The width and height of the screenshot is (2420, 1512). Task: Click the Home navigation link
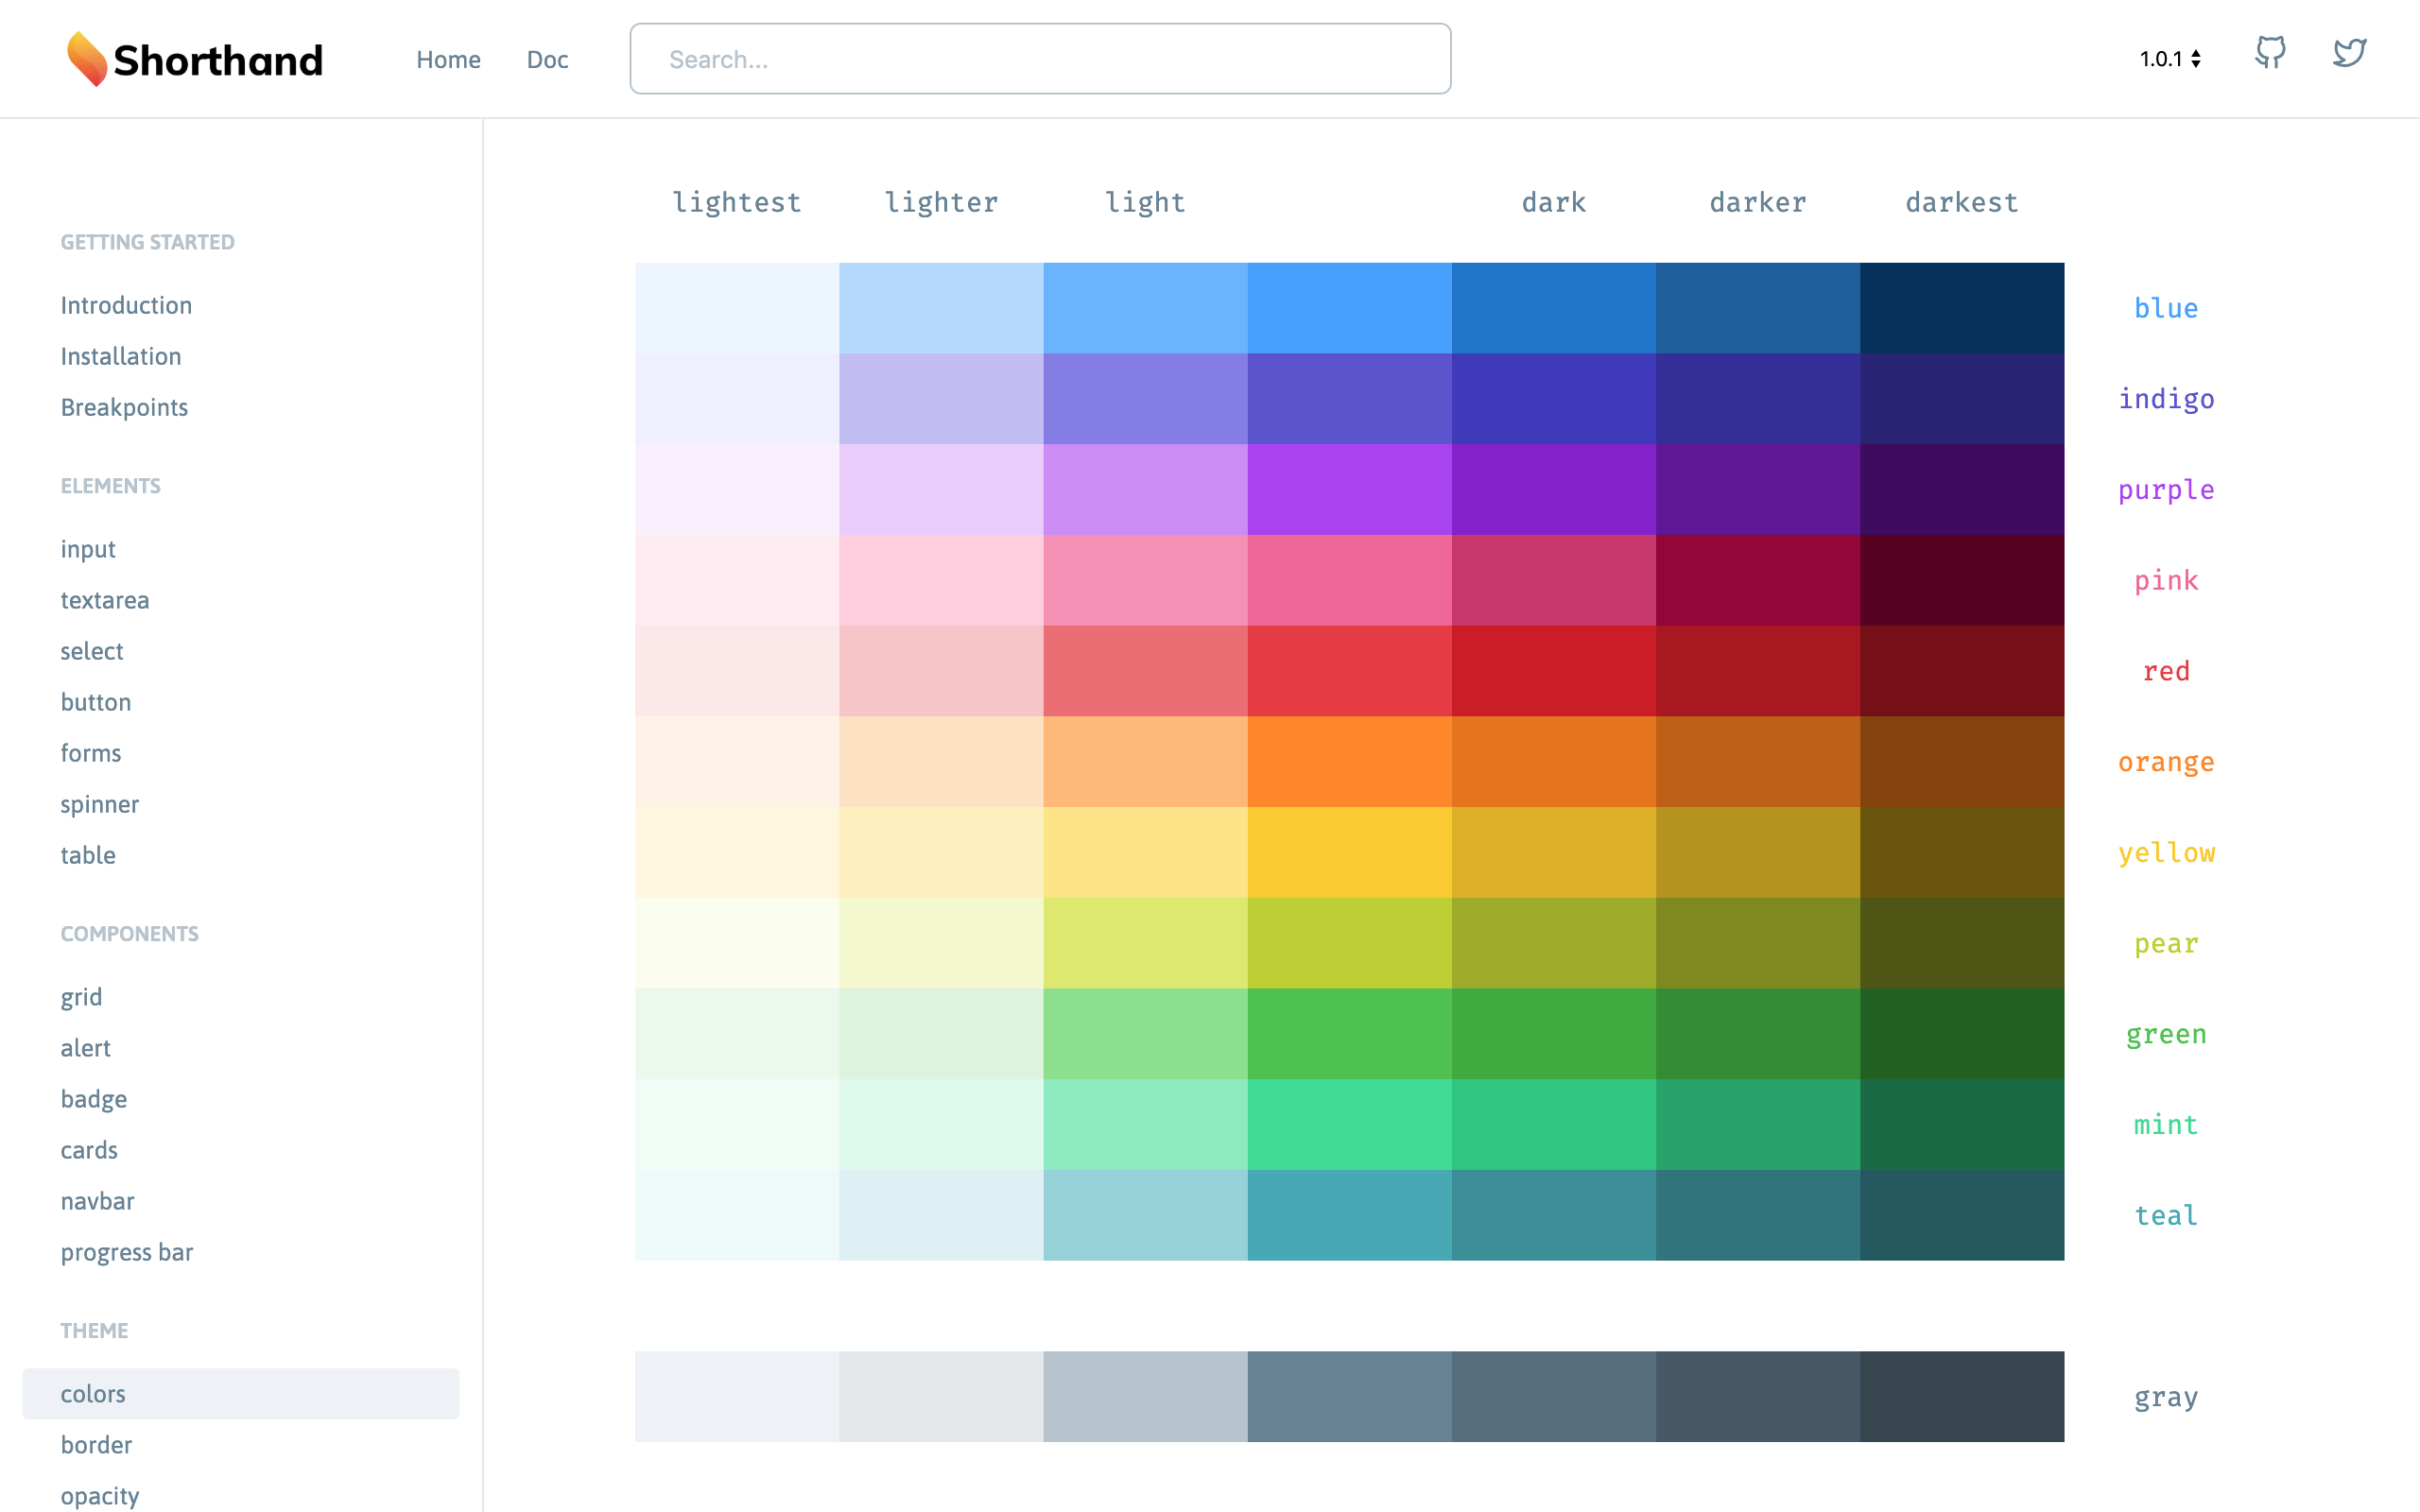tap(448, 59)
